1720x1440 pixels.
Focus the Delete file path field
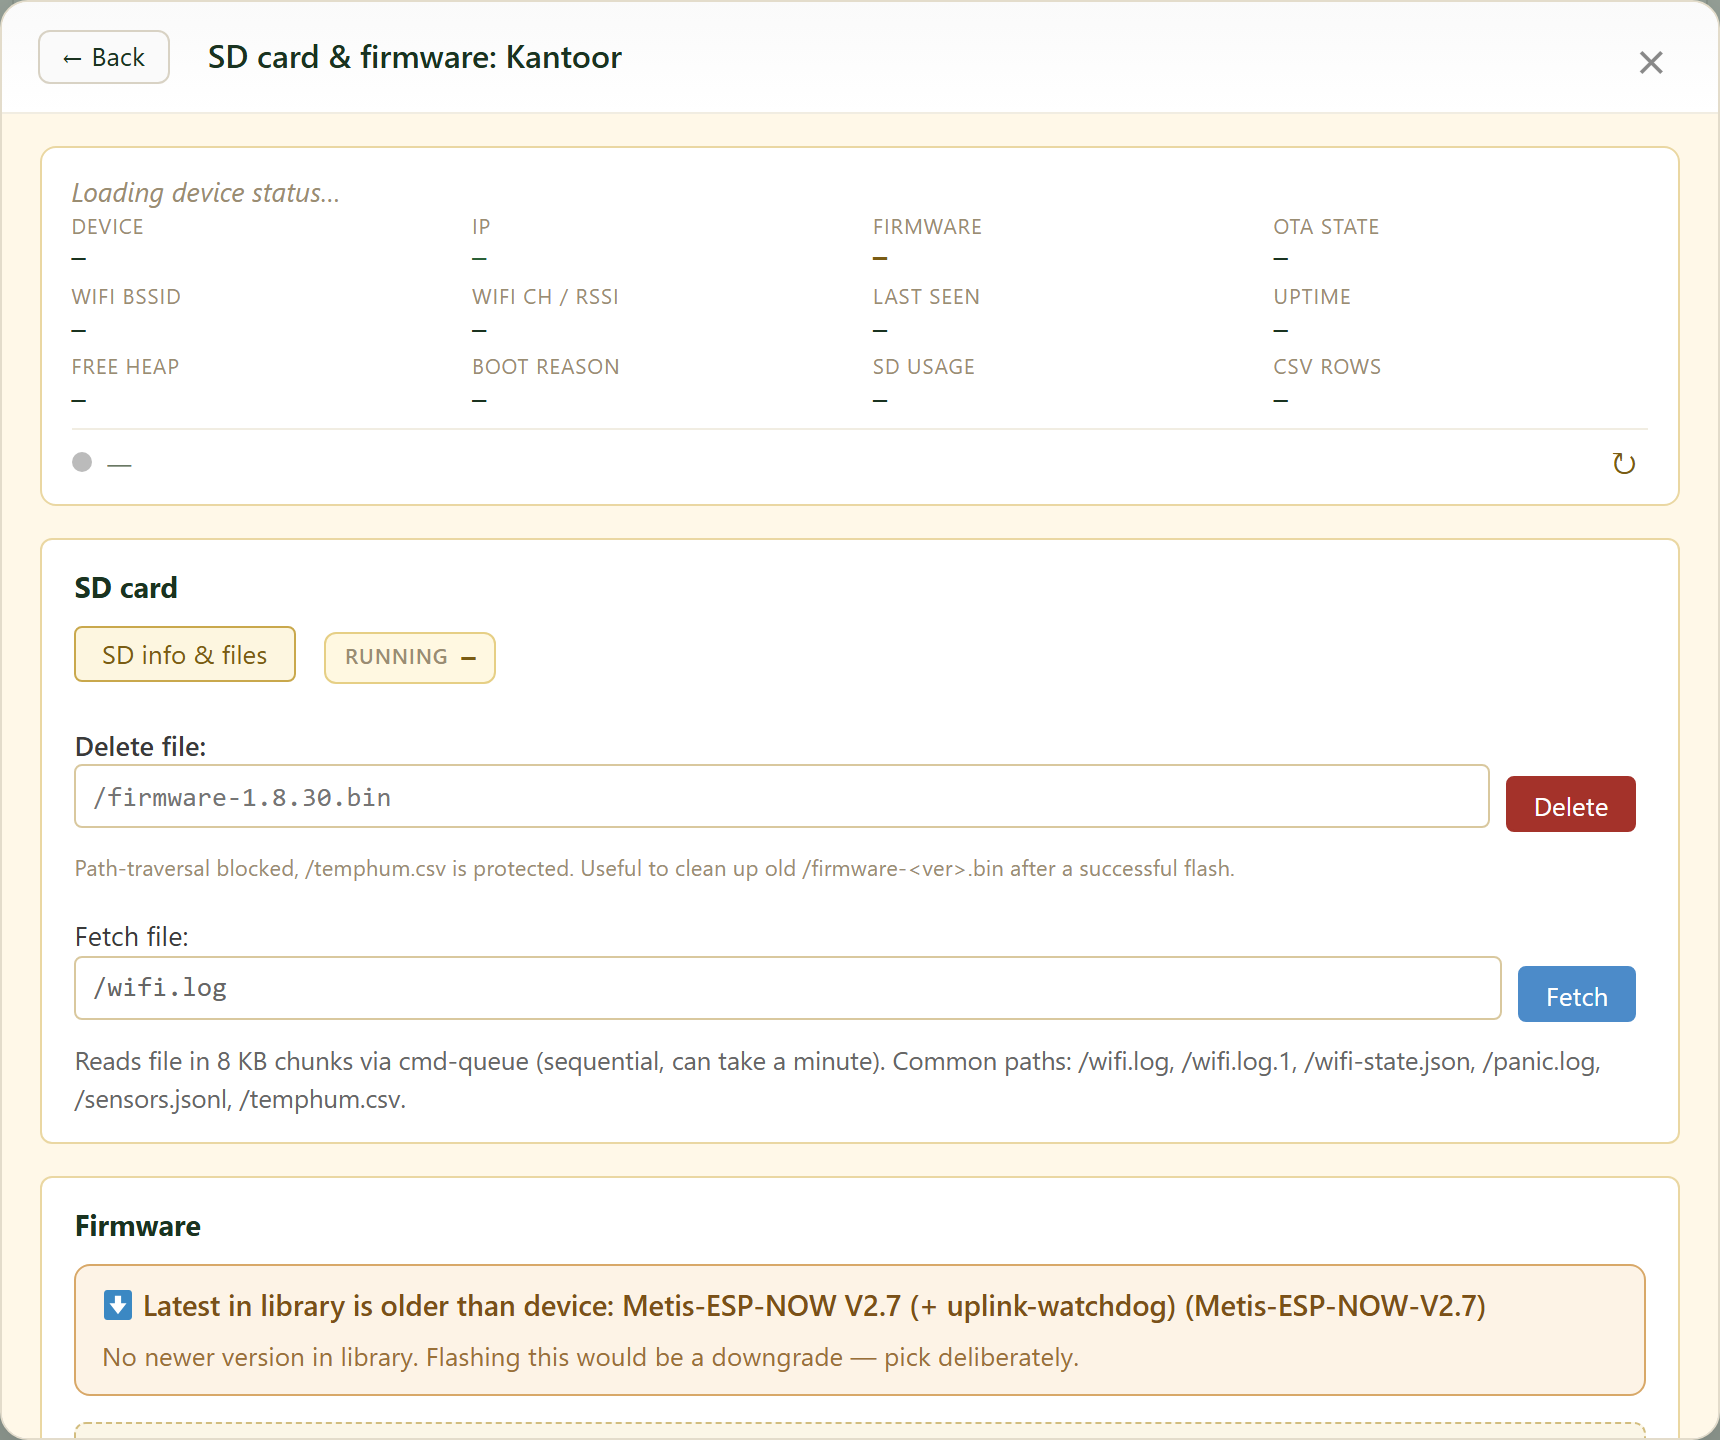coord(782,796)
